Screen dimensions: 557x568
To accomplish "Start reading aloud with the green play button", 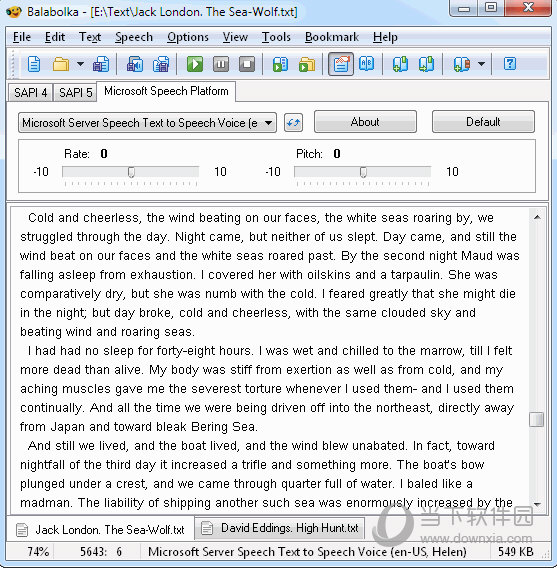I will click(x=195, y=64).
